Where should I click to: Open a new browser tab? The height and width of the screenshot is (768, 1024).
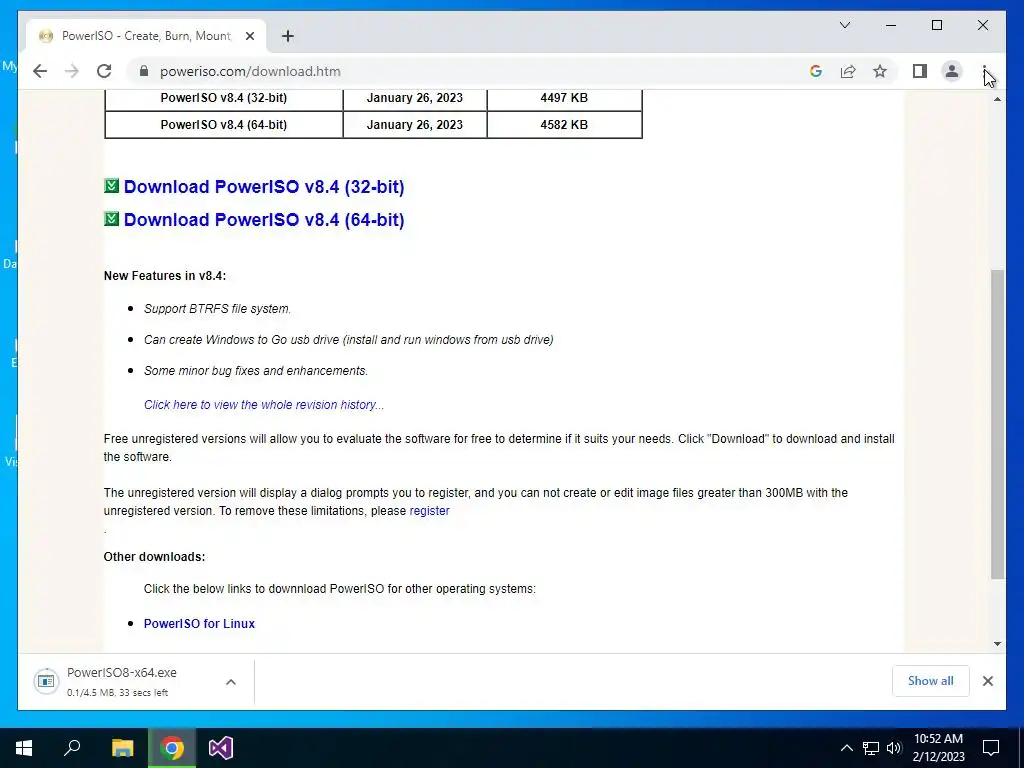[288, 36]
